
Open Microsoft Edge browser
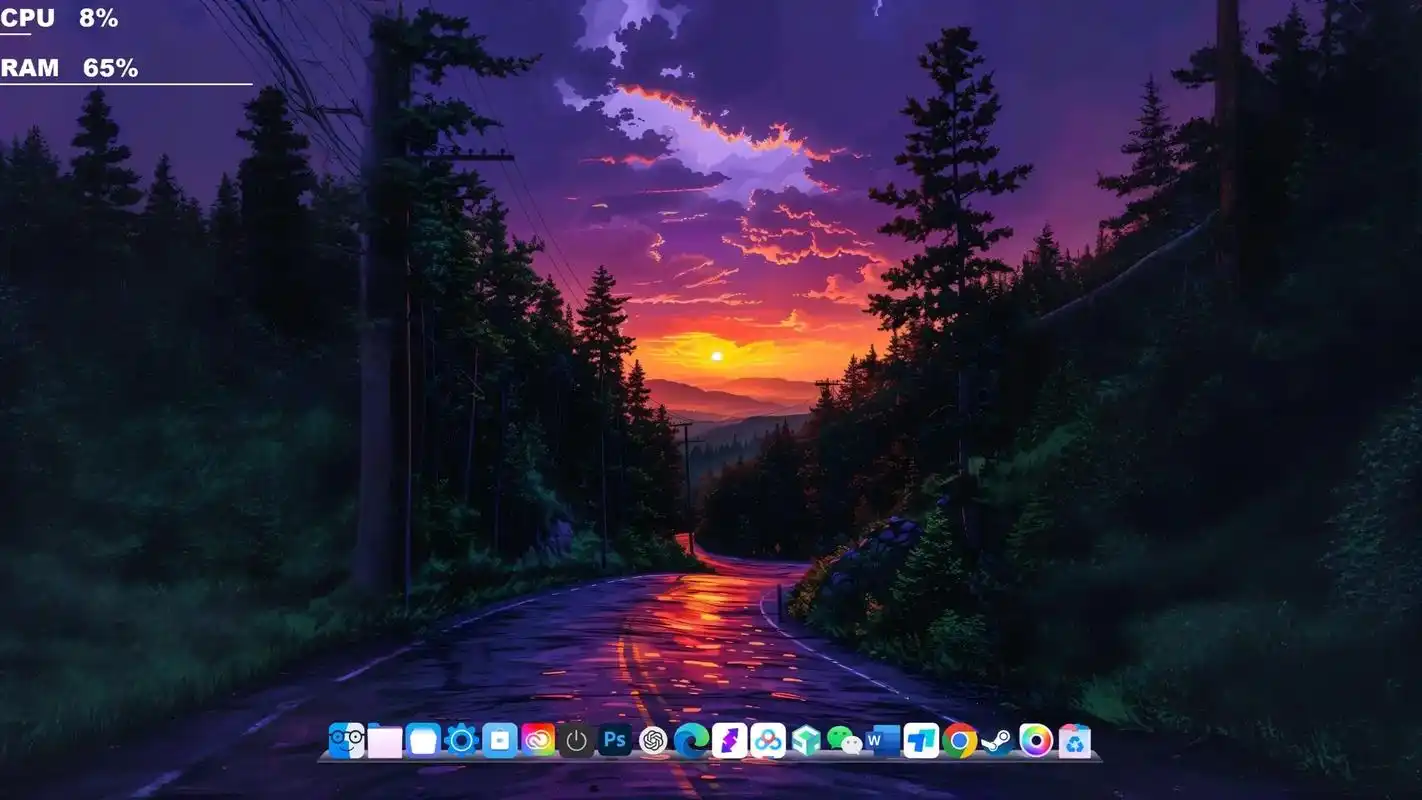(x=693, y=740)
